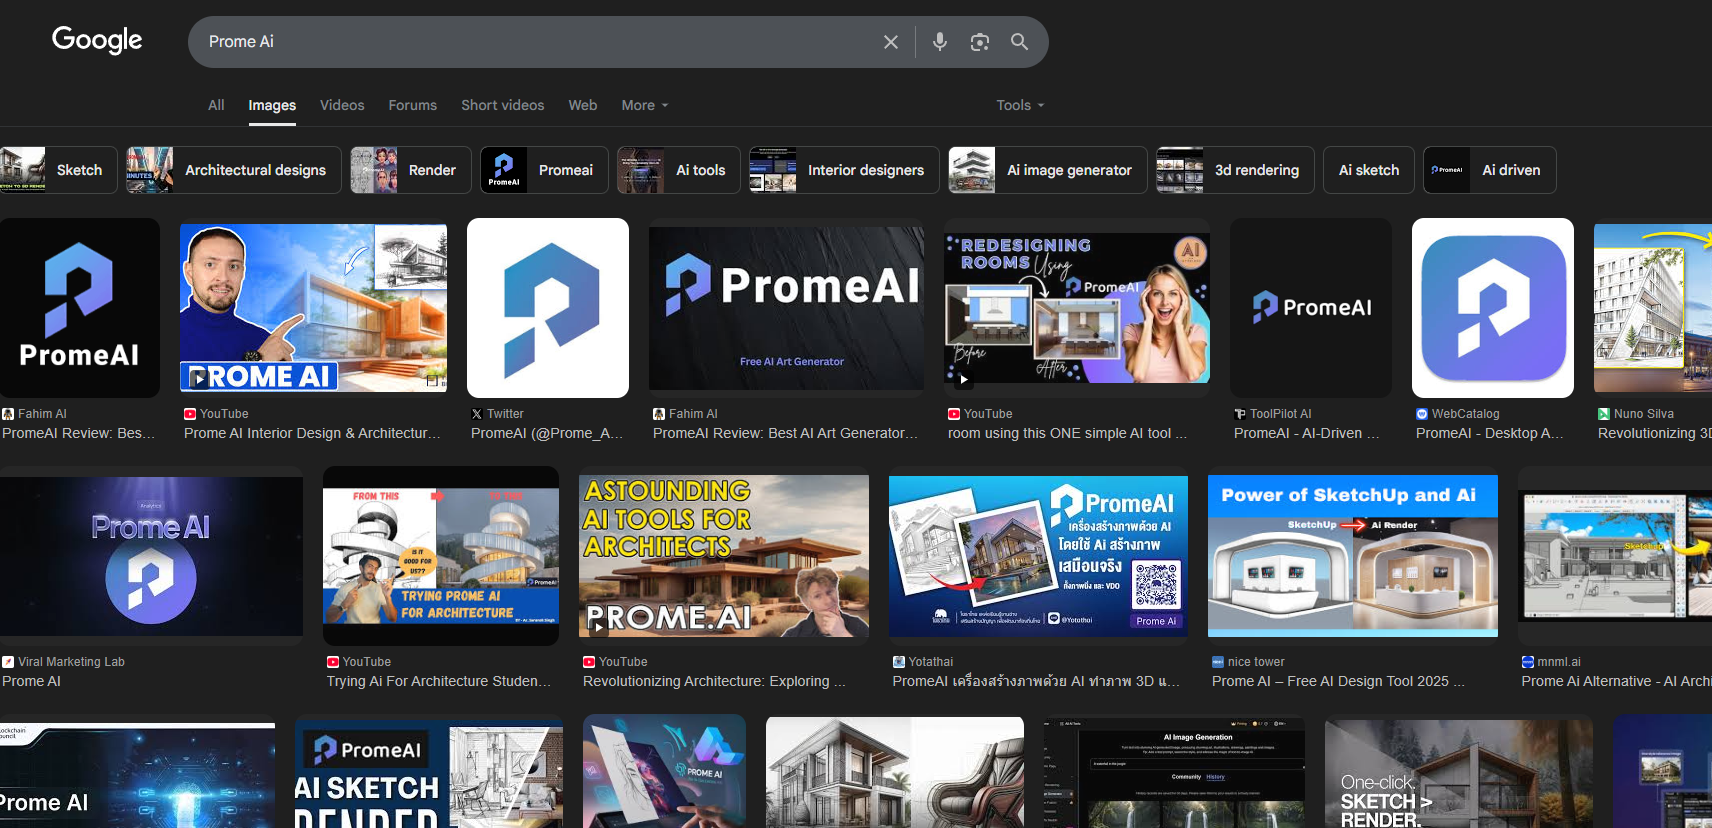This screenshot has width=1712, height=828.
Task: Switch to the Web tab
Action: click(583, 105)
